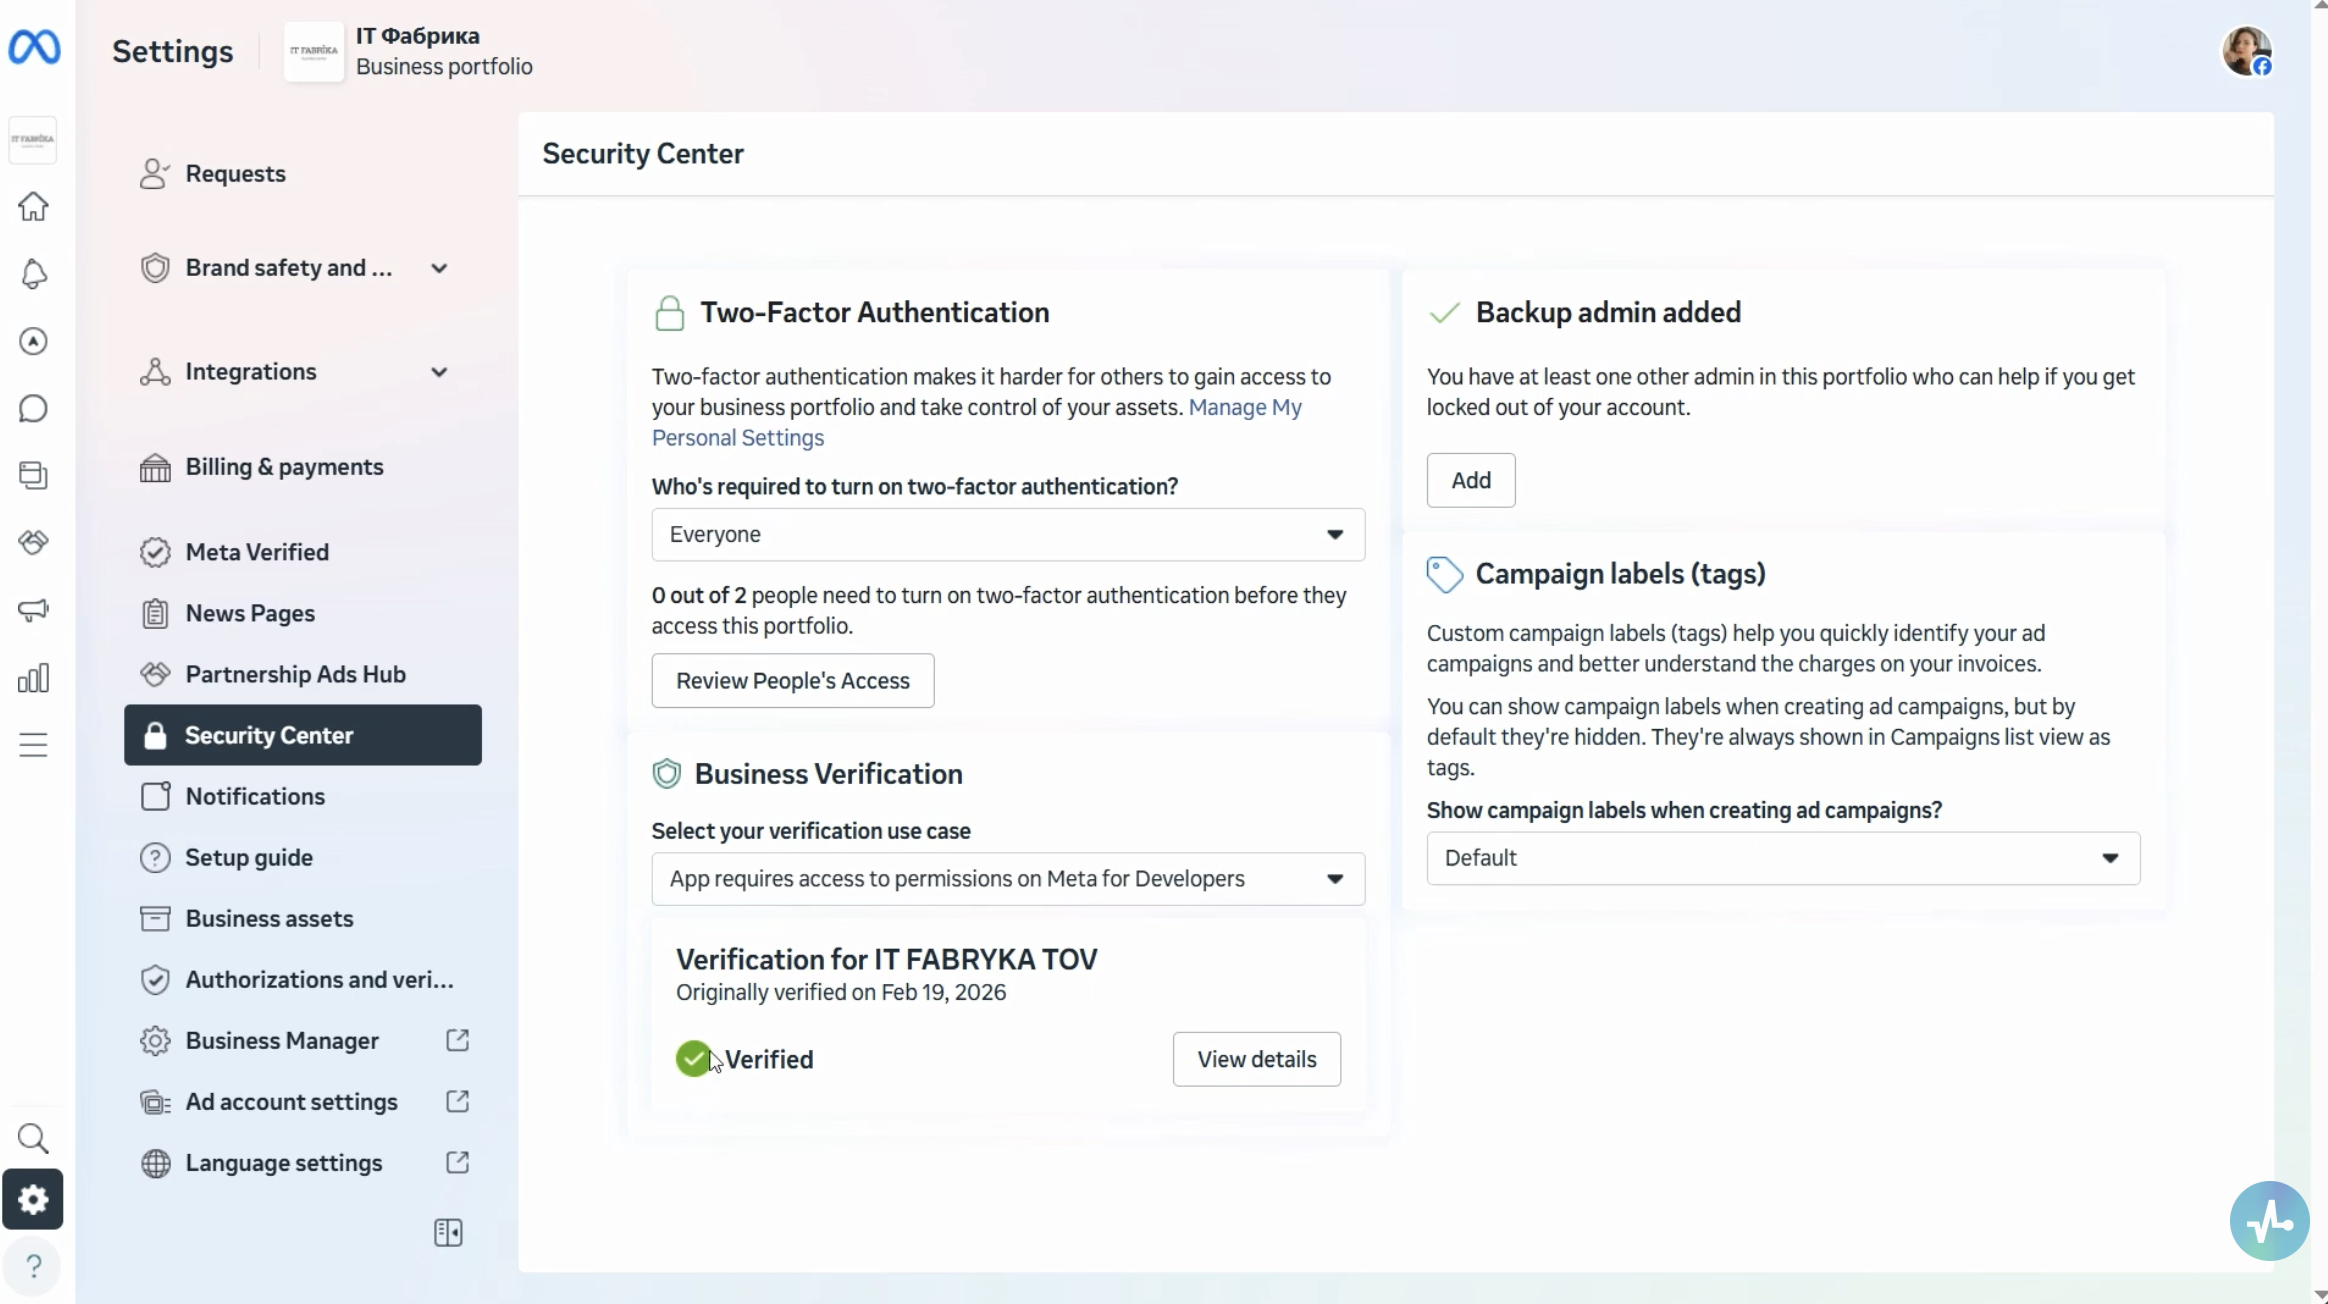This screenshot has width=2328, height=1304.
Task: Click the Backup admin added checkmark icon
Action: (1444, 313)
